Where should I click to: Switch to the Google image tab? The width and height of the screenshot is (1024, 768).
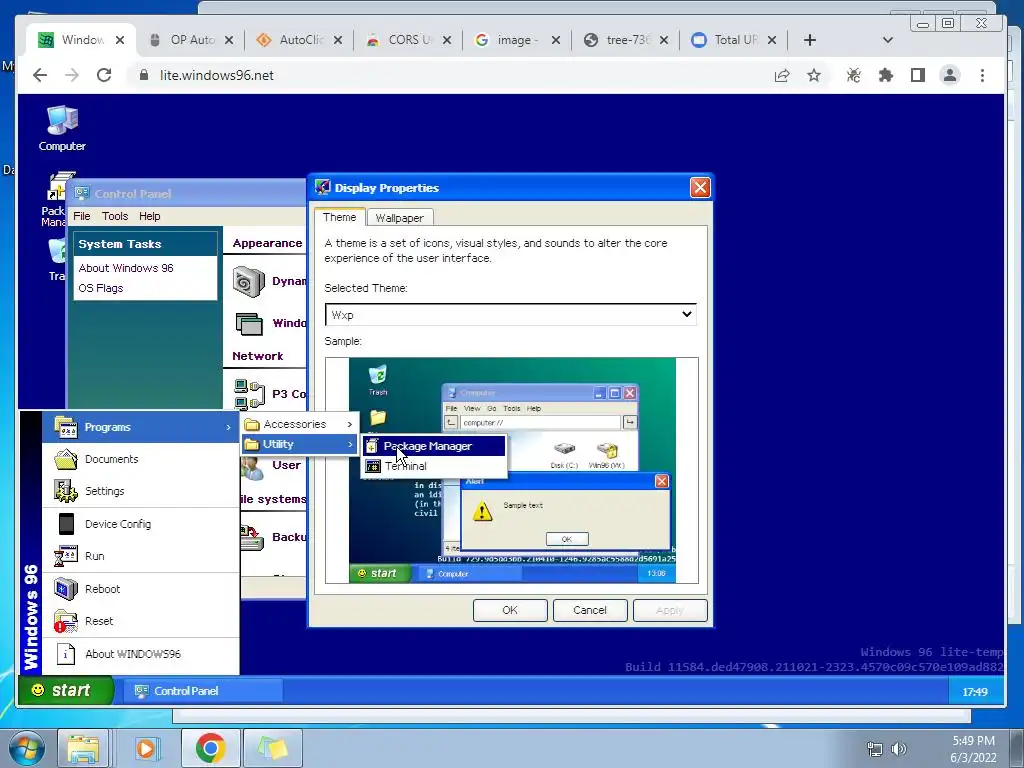[517, 40]
